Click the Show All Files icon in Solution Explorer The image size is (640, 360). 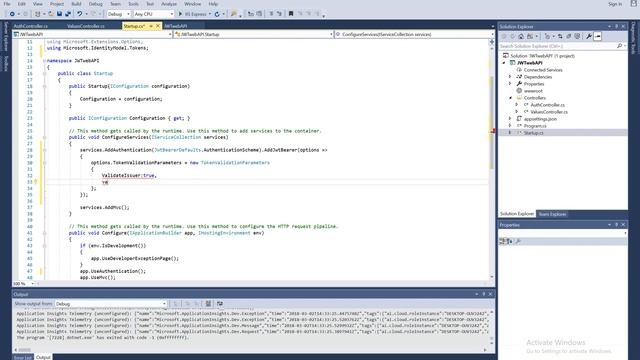577,36
